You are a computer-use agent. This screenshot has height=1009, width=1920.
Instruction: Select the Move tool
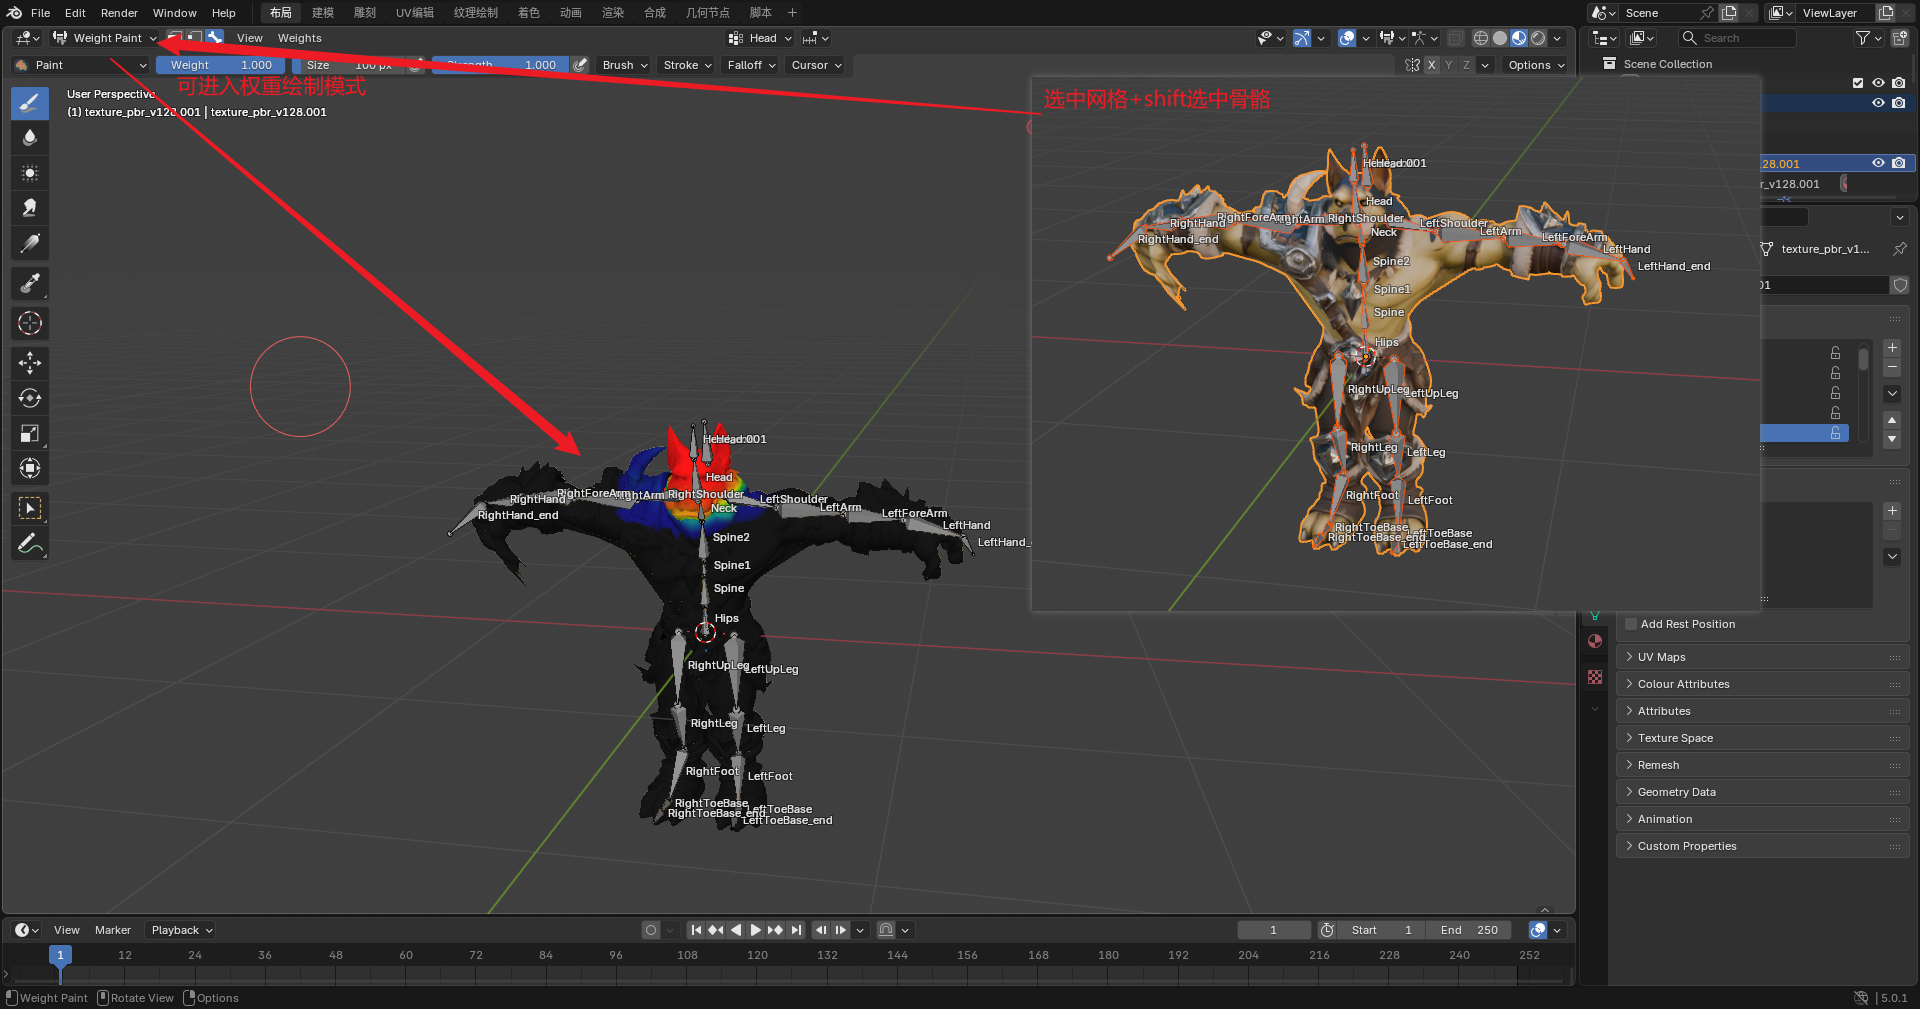click(x=30, y=362)
